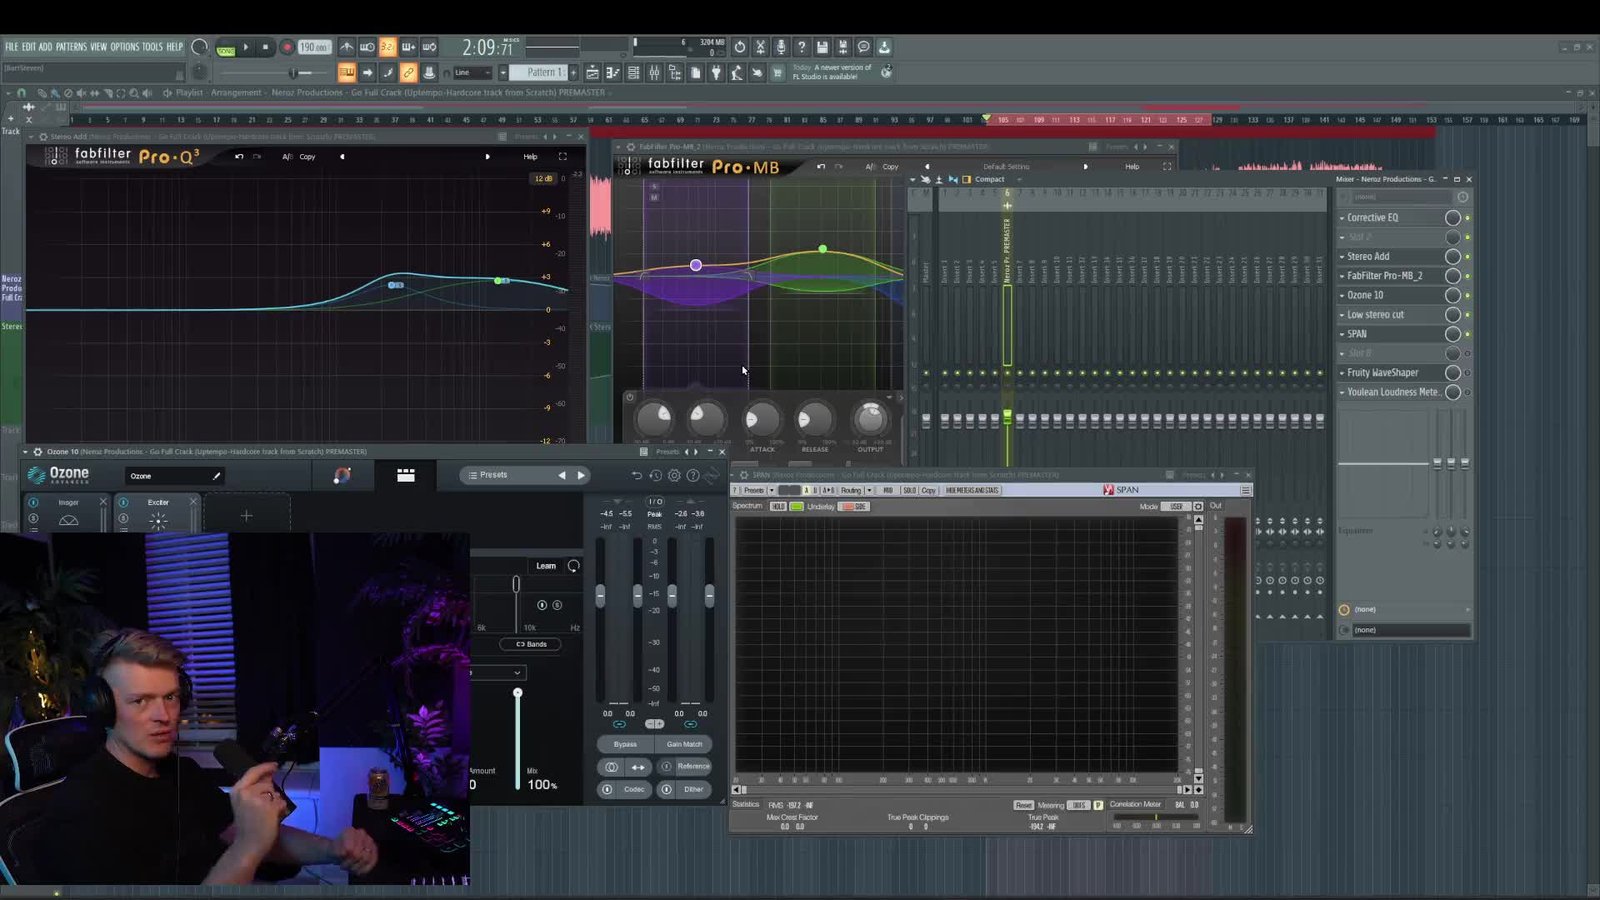1600x900 pixels.
Task: Click SPAN statistics Reset button
Action: click(x=1023, y=805)
